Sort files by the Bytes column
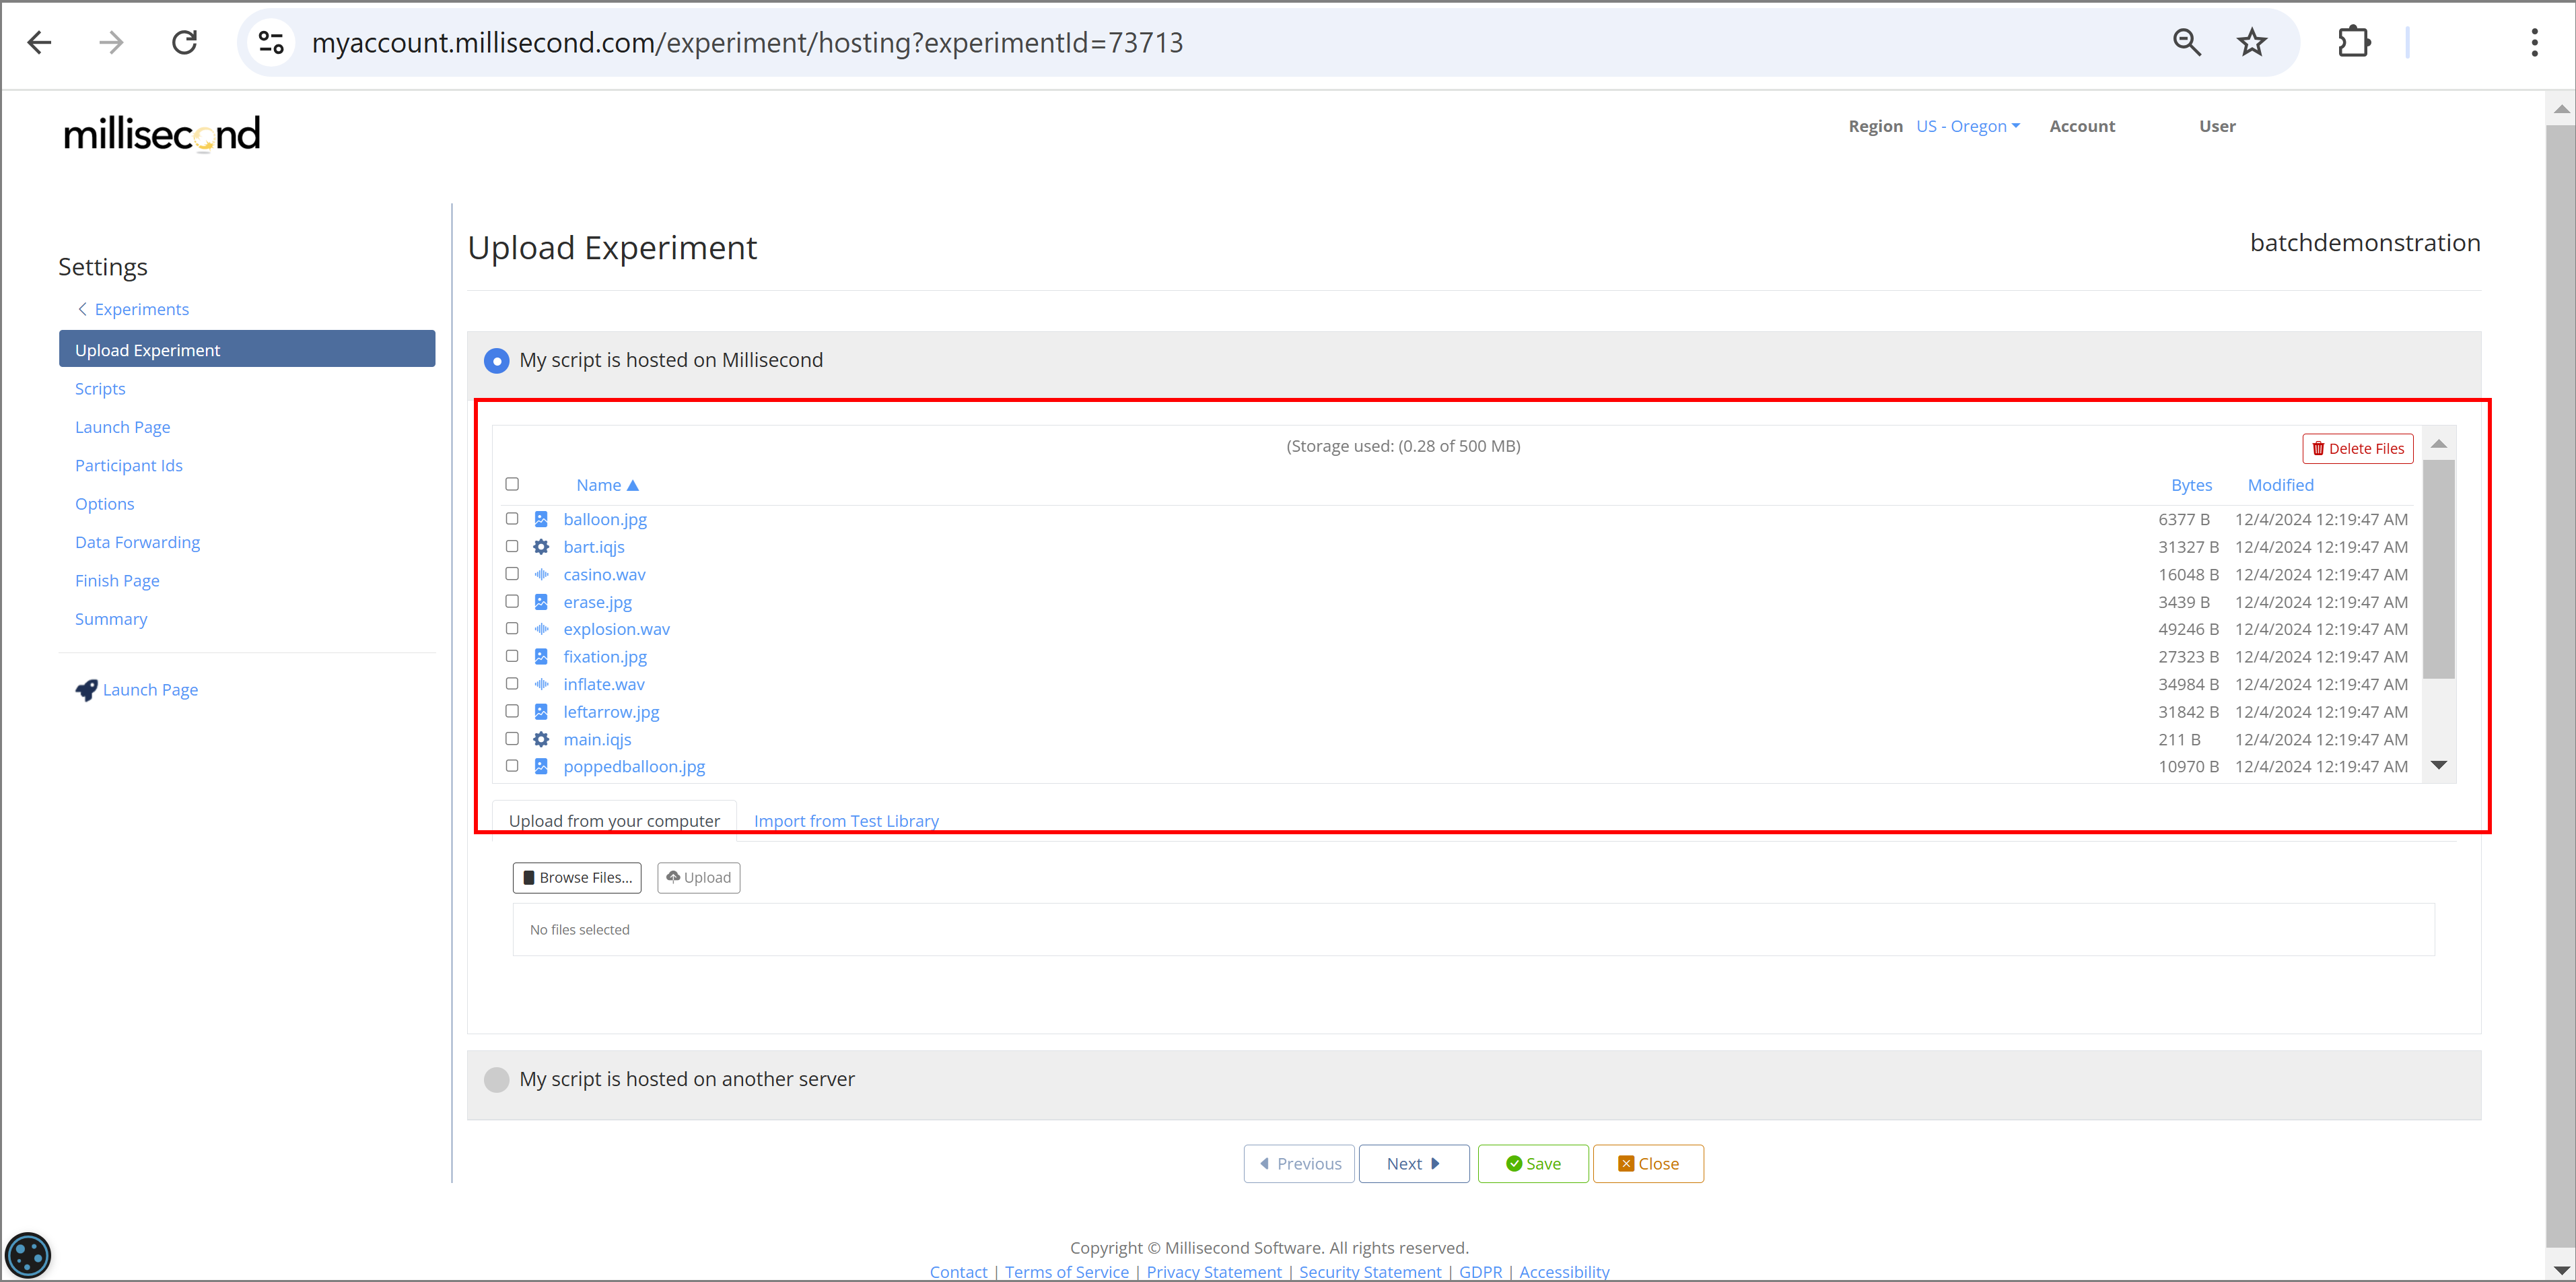Screen dimensions: 2576x1282 [2191, 485]
